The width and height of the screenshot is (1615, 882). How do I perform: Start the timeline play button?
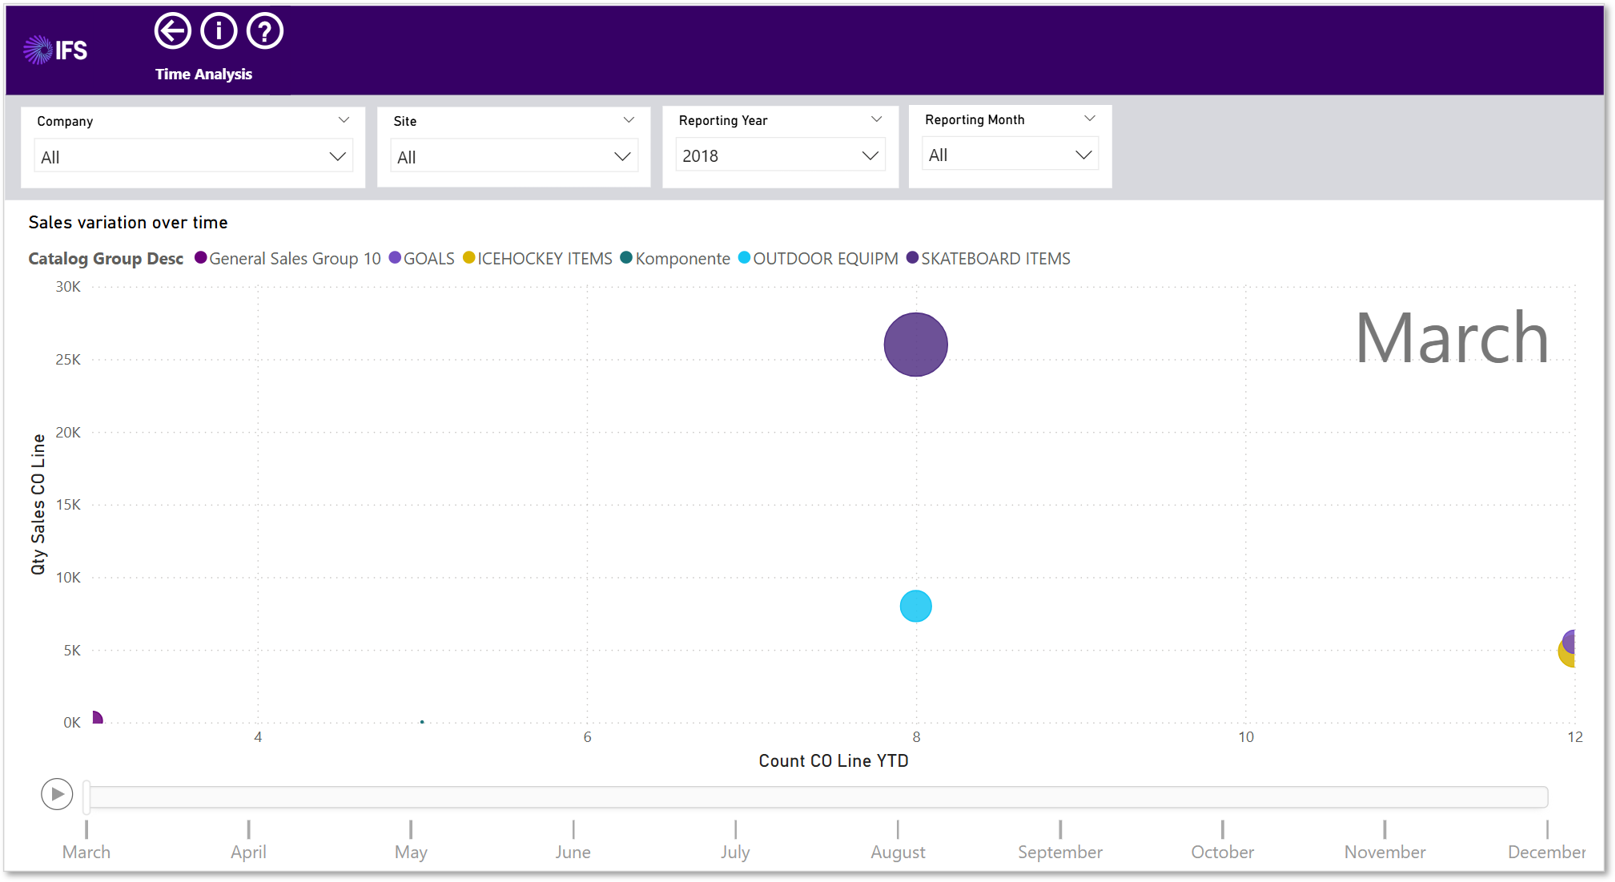pos(57,794)
